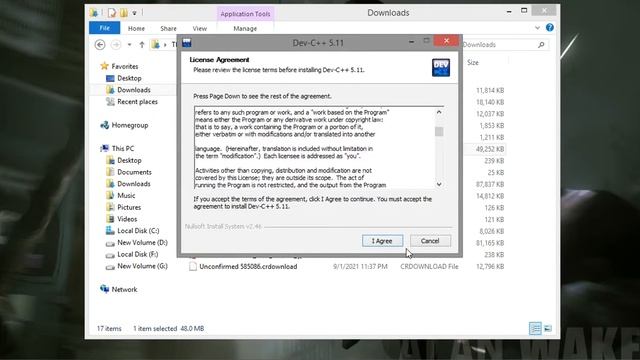640x360 pixels.
Task: Click the Homegroup icon
Action: [104, 125]
